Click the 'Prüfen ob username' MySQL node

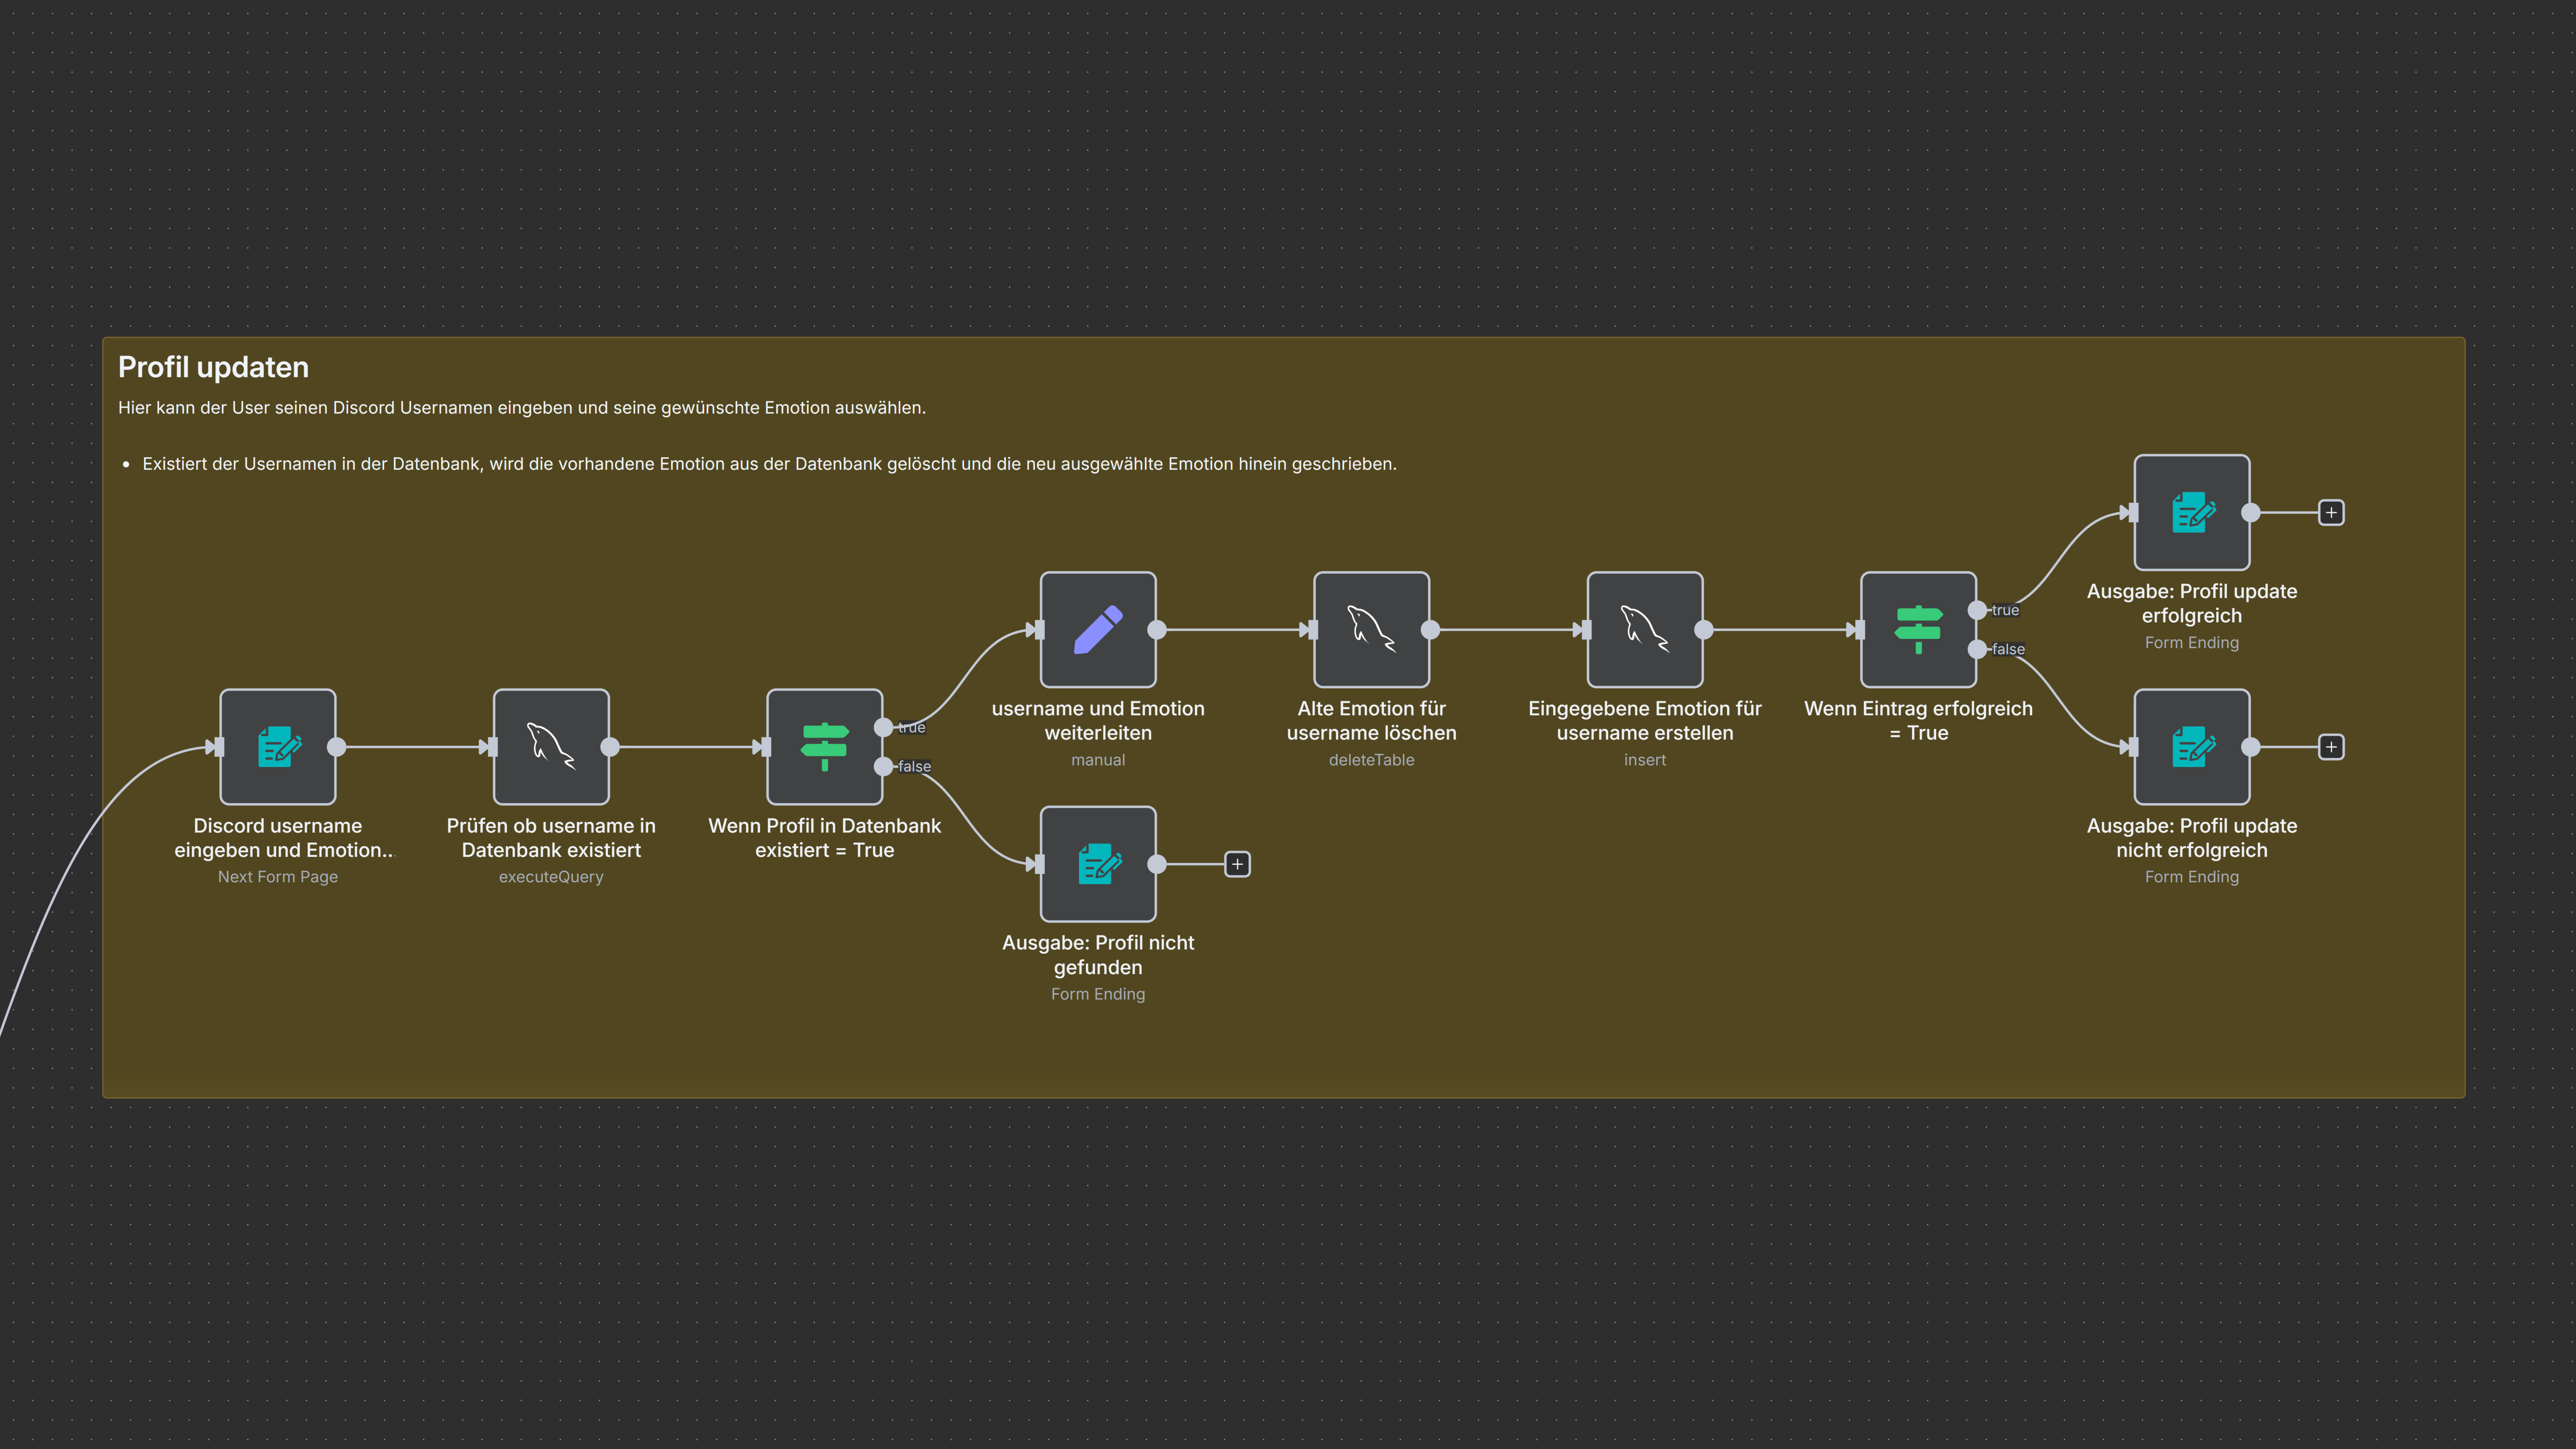click(x=551, y=746)
